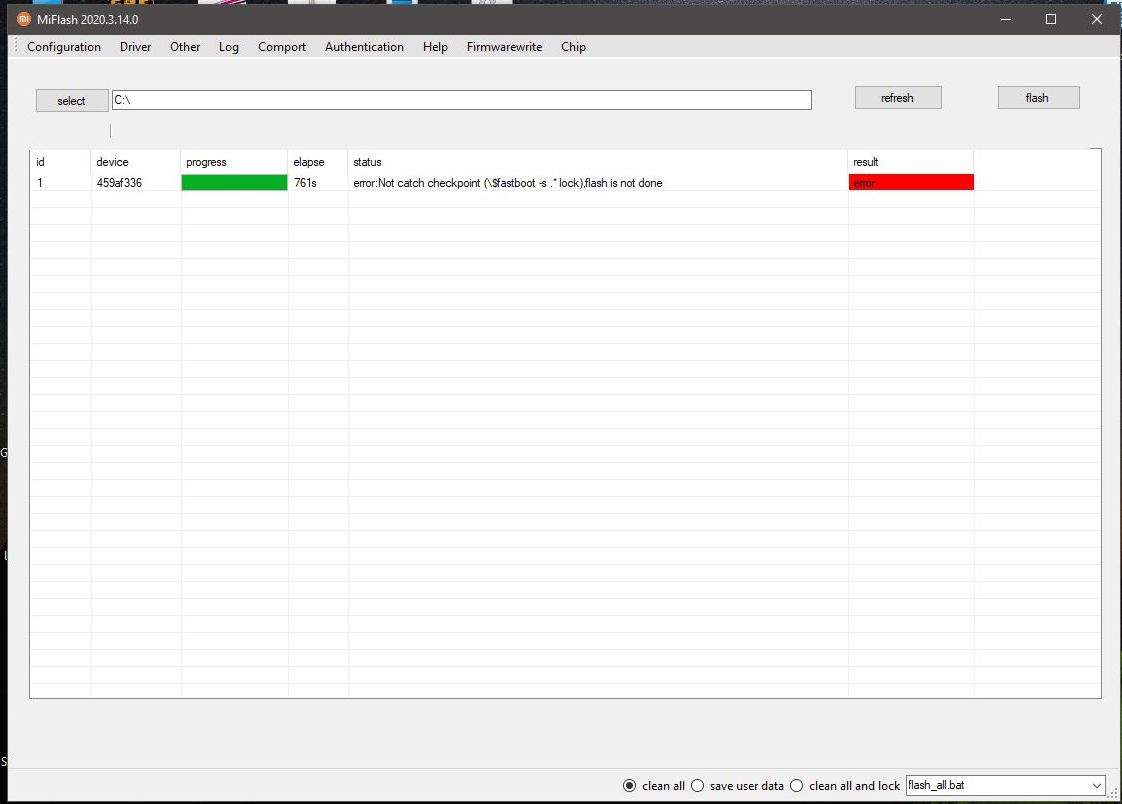Select the save user data radio option
Image resolution: width=1122 pixels, height=804 pixels.
737,785
